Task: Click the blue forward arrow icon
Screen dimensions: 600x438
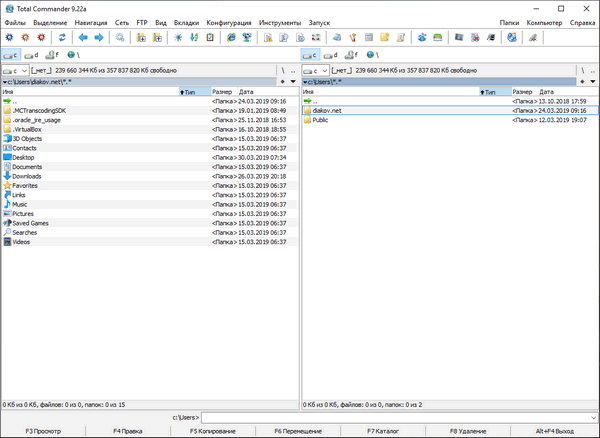Action: coord(98,37)
